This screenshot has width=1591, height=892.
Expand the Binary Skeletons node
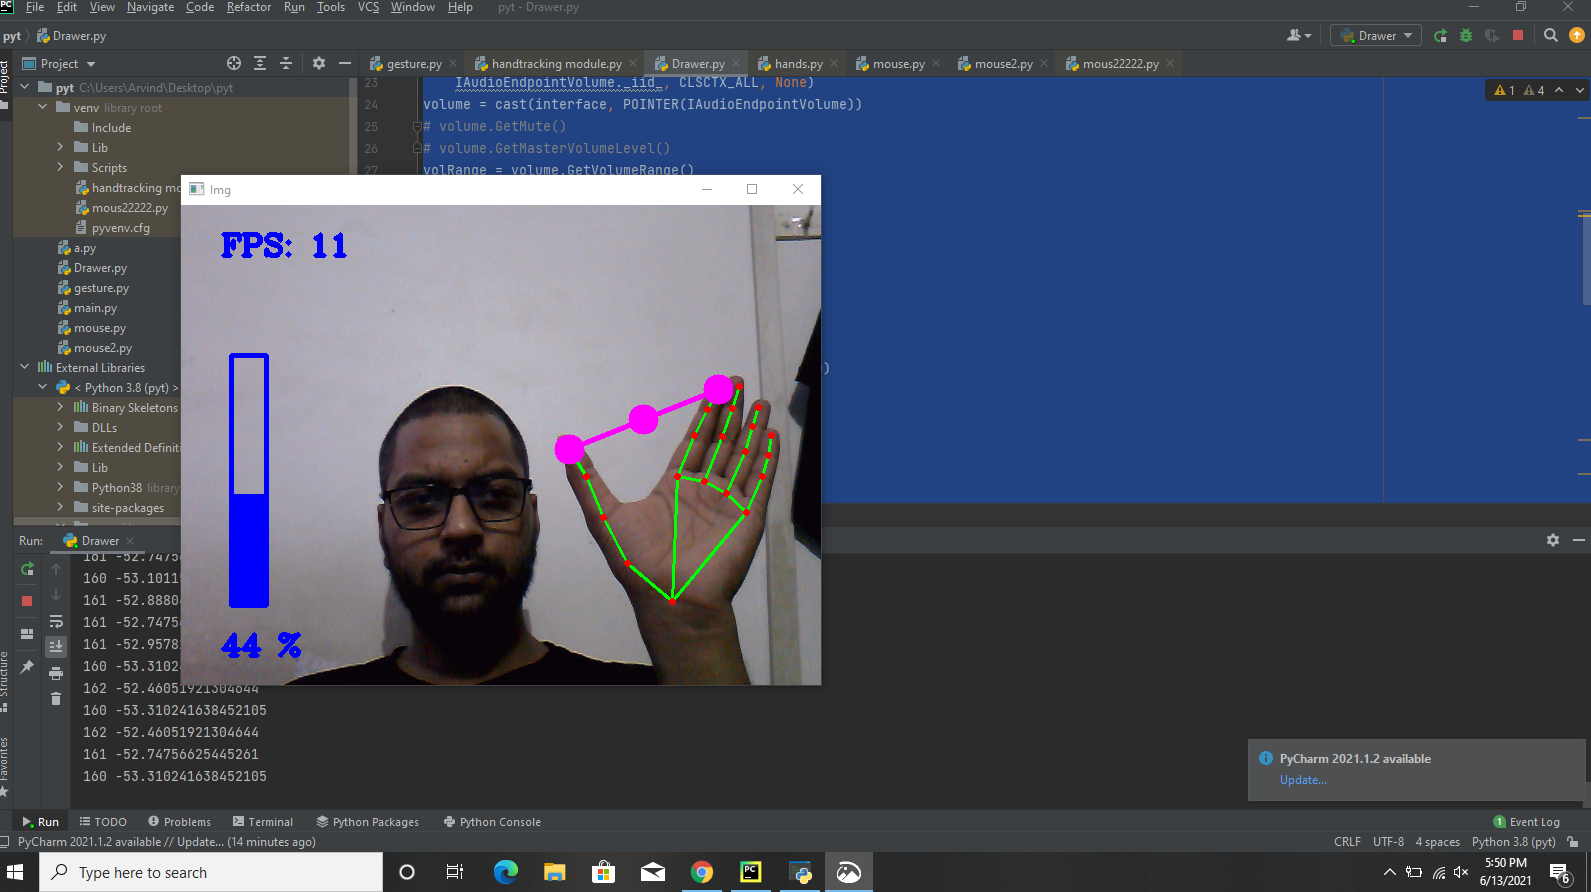[61, 407]
